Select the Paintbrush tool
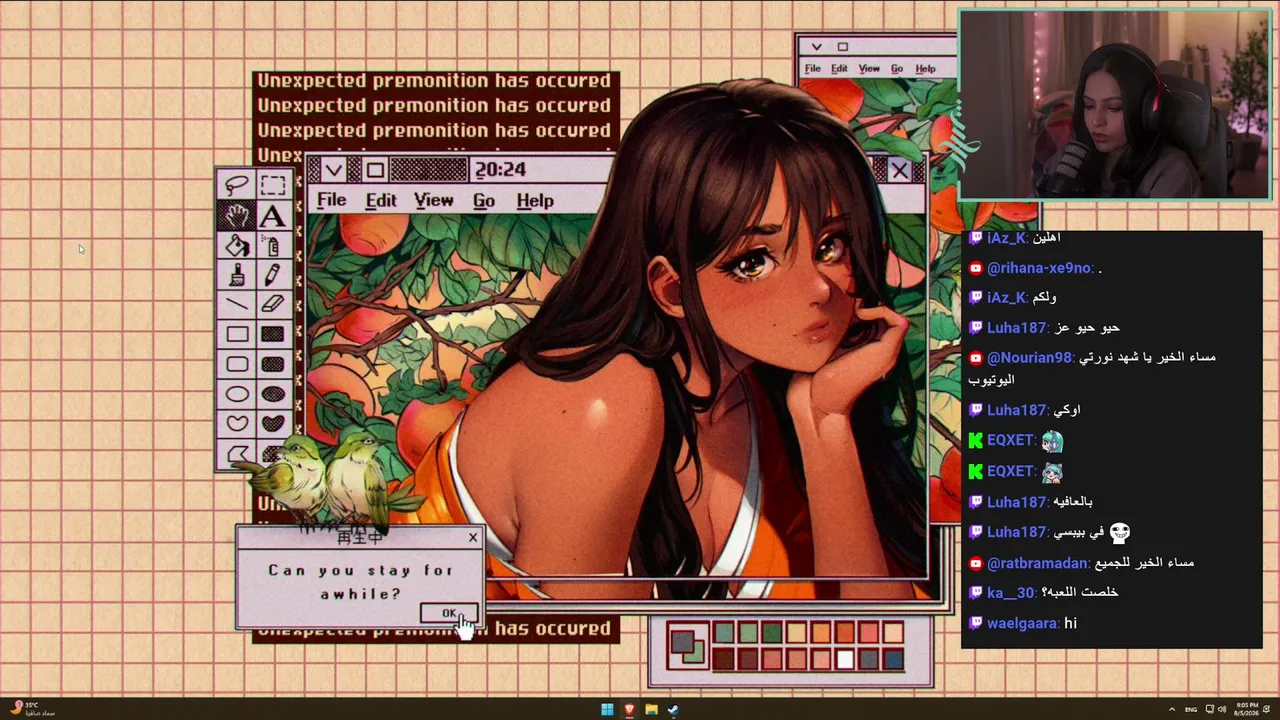This screenshot has width=1280, height=720. [x=237, y=275]
